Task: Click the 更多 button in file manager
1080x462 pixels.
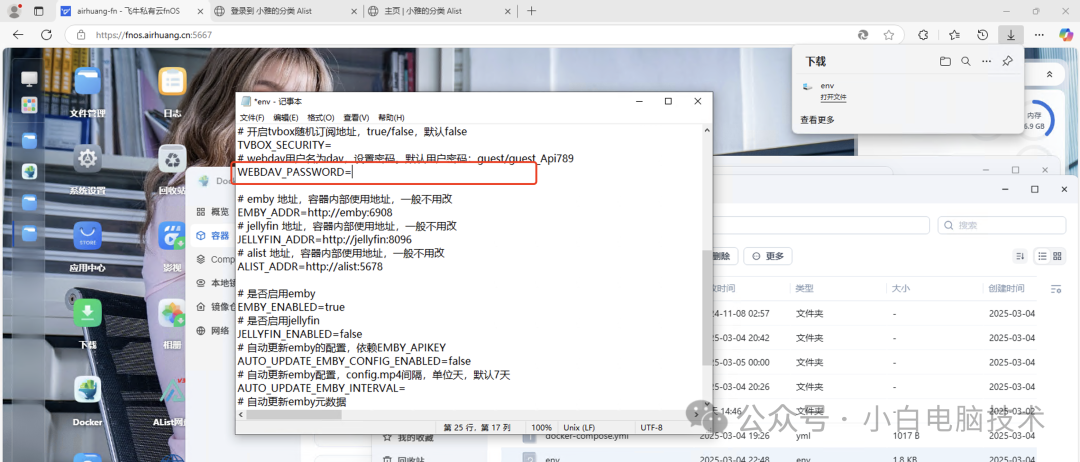Action: 767,256
